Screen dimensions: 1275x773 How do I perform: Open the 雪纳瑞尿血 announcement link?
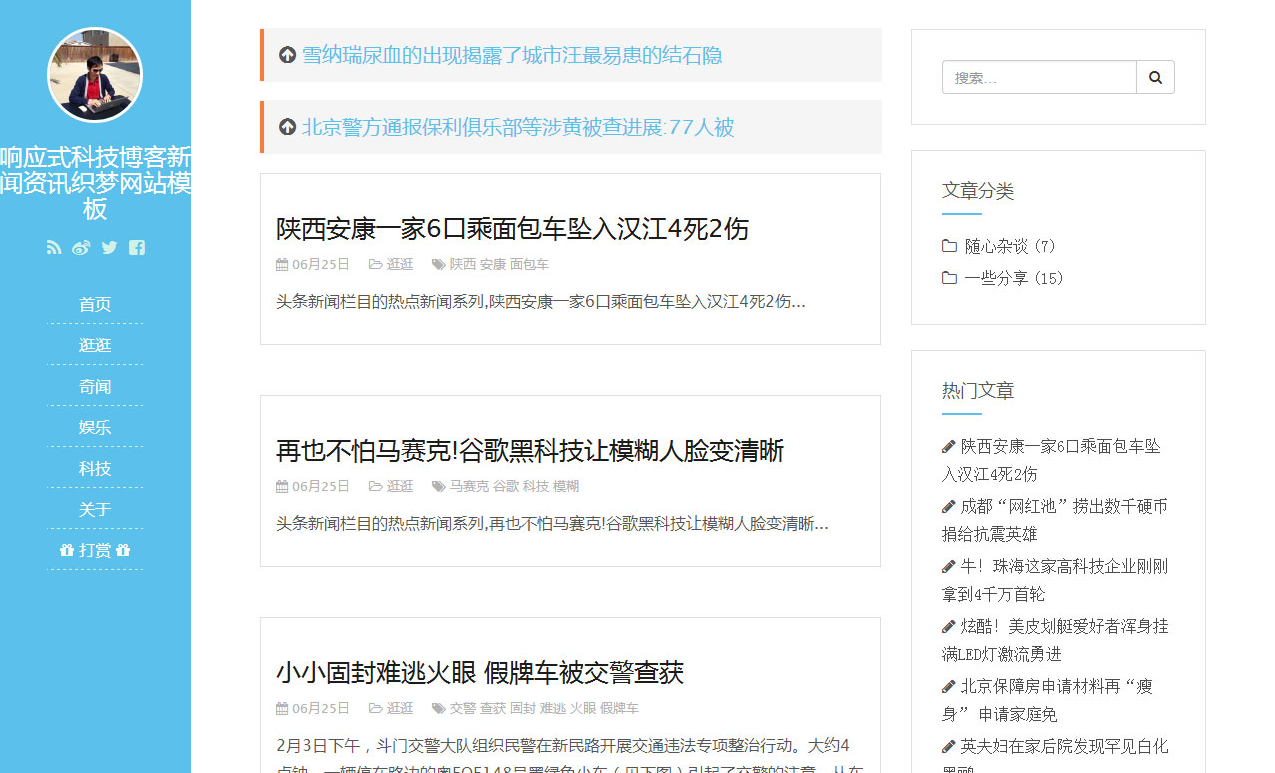(x=513, y=55)
